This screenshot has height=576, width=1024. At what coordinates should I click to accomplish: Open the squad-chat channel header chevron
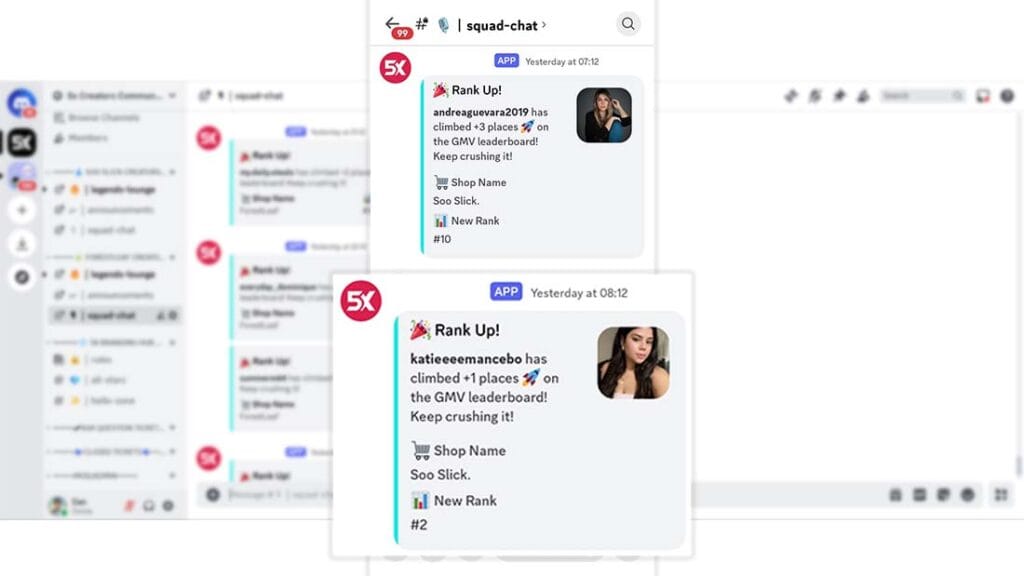point(543,25)
